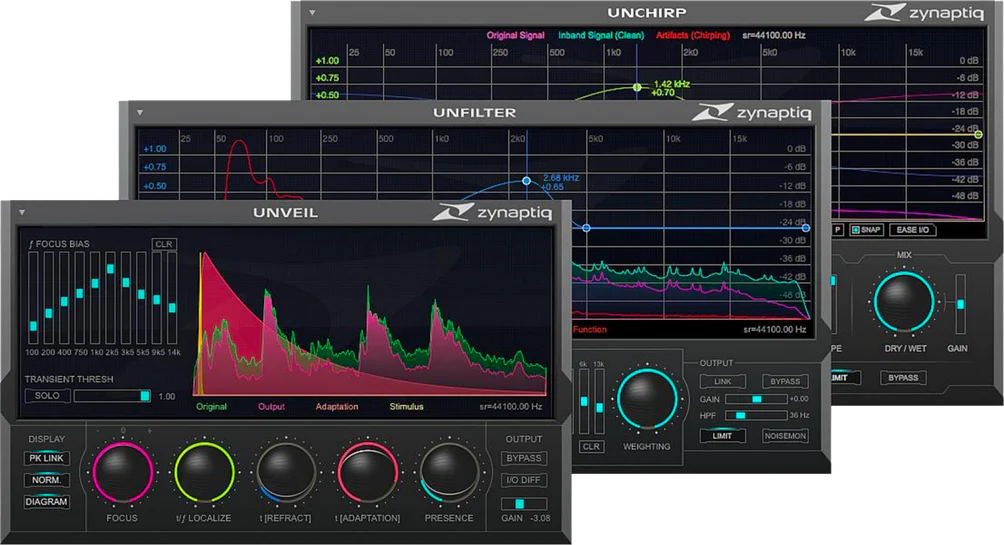1004x545 pixels.
Task: Toggle the I/O DIFF button
Action: tap(524, 480)
